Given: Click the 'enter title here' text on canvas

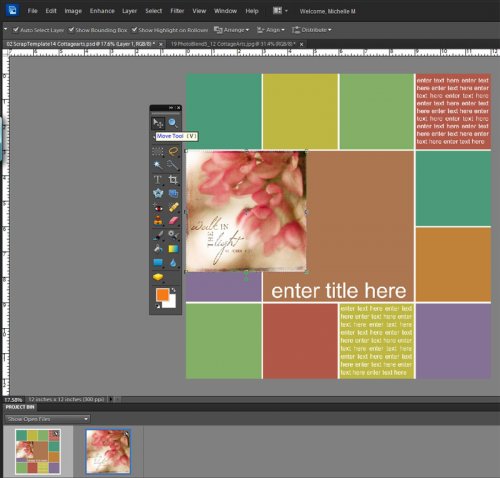Looking at the screenshot, I should coord(339,291).
